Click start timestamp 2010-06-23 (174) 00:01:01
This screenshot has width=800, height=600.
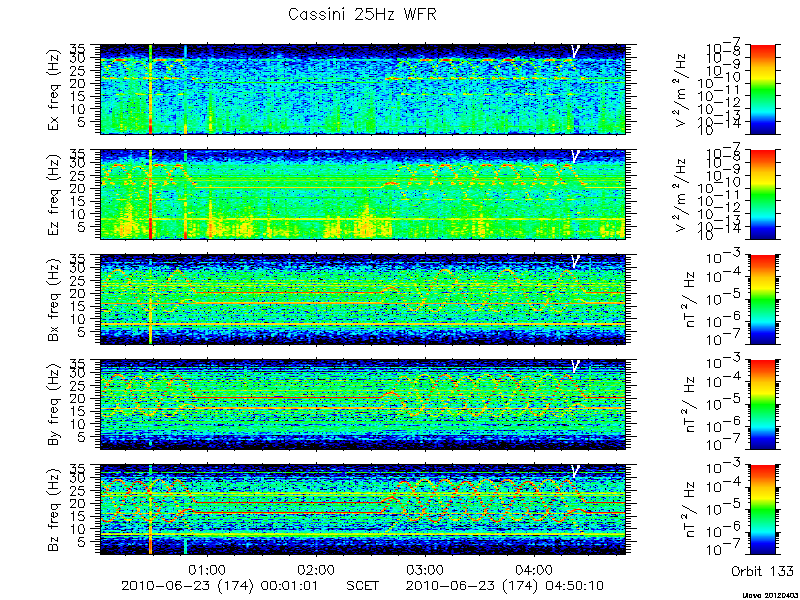tap(219, 585)
